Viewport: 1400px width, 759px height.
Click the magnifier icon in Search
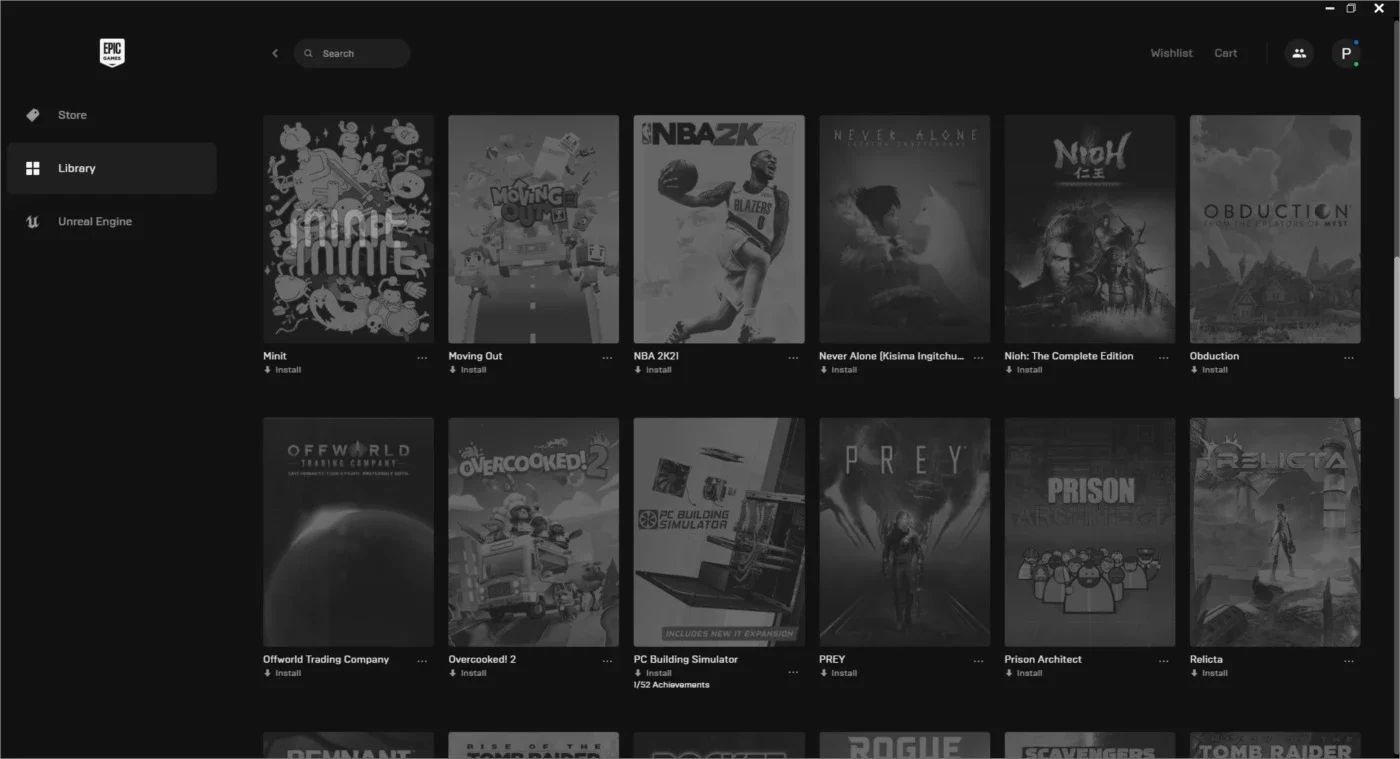coord(309,53)
